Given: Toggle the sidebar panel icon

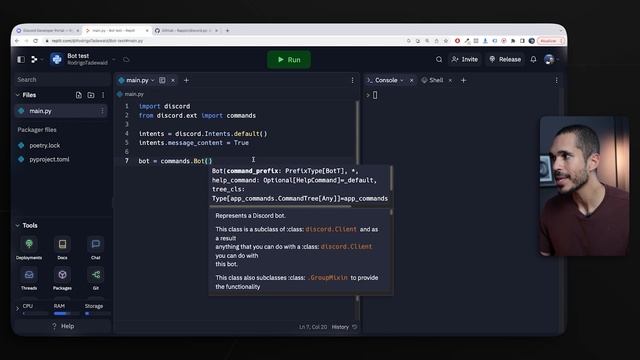Looking at the screenshot, I should pyautogui.click(x=21, y=60).
